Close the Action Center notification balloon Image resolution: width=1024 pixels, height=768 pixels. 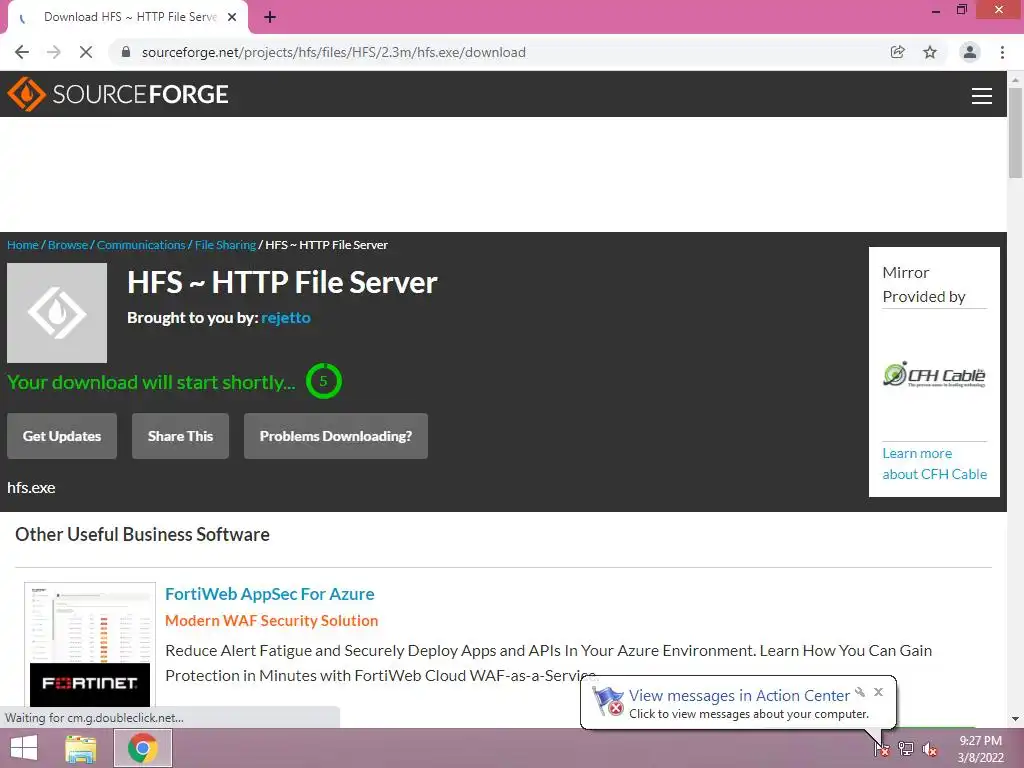878,692
